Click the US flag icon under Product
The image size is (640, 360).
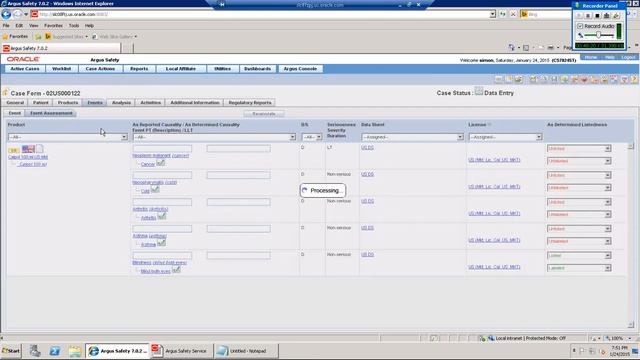click(x=28, y=149)
